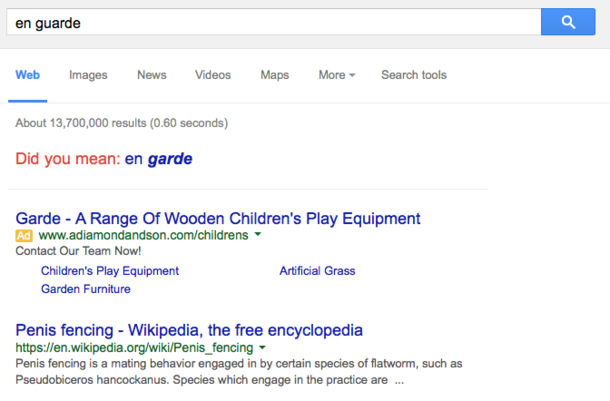Click the adiamondandson.com green URL

pos(144,235)
